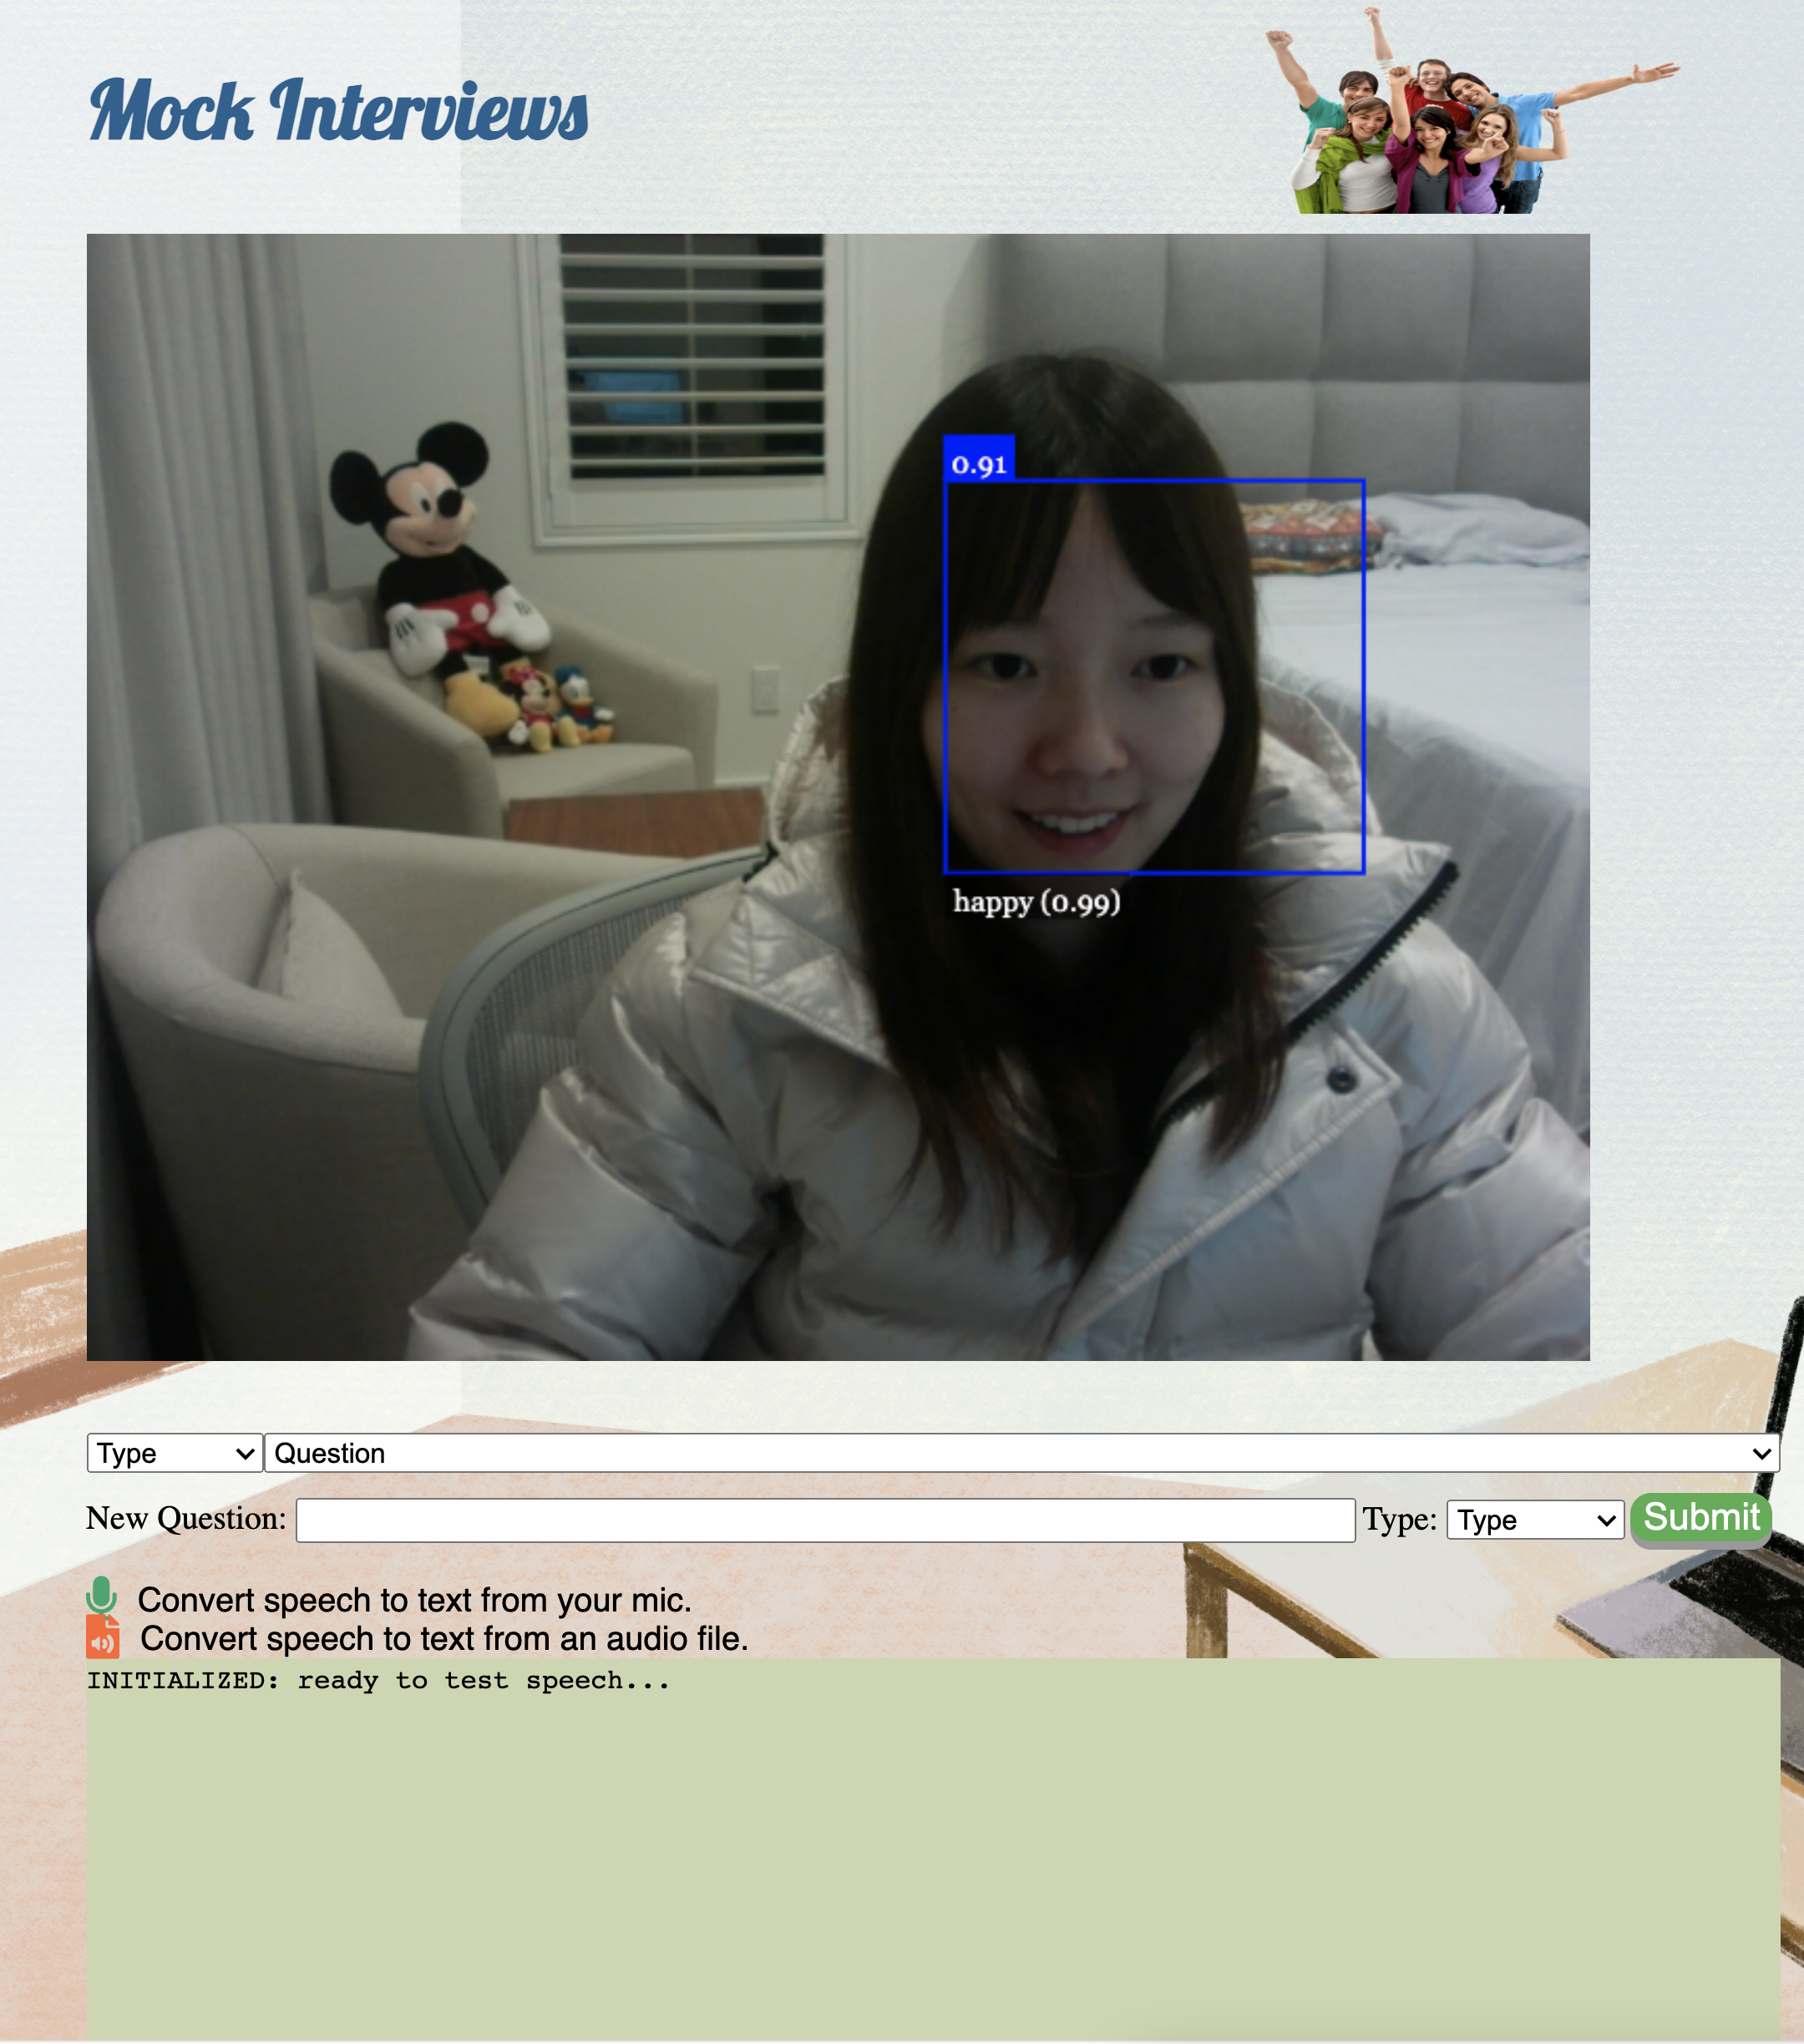The width and height of the screenshot is (1804, 2044).
Task: Click the 'INITIALIZED: ready to test speech' text
Action: point(378,1681)
